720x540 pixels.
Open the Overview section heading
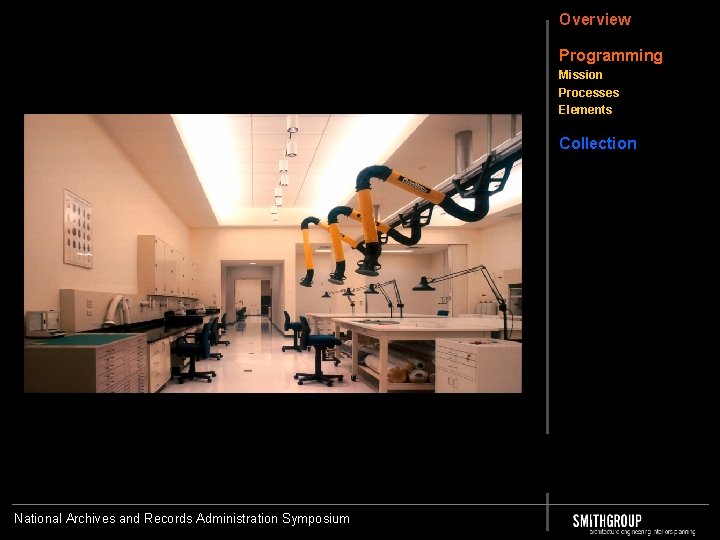point(595,19)
